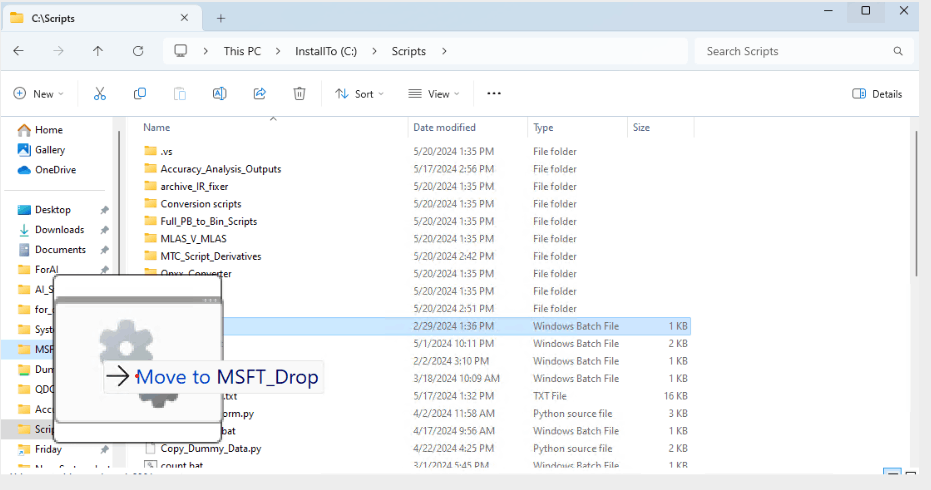The height and width of the screenshot is (490, 931).
Task: Click the Rename icon
Action: 220,94
